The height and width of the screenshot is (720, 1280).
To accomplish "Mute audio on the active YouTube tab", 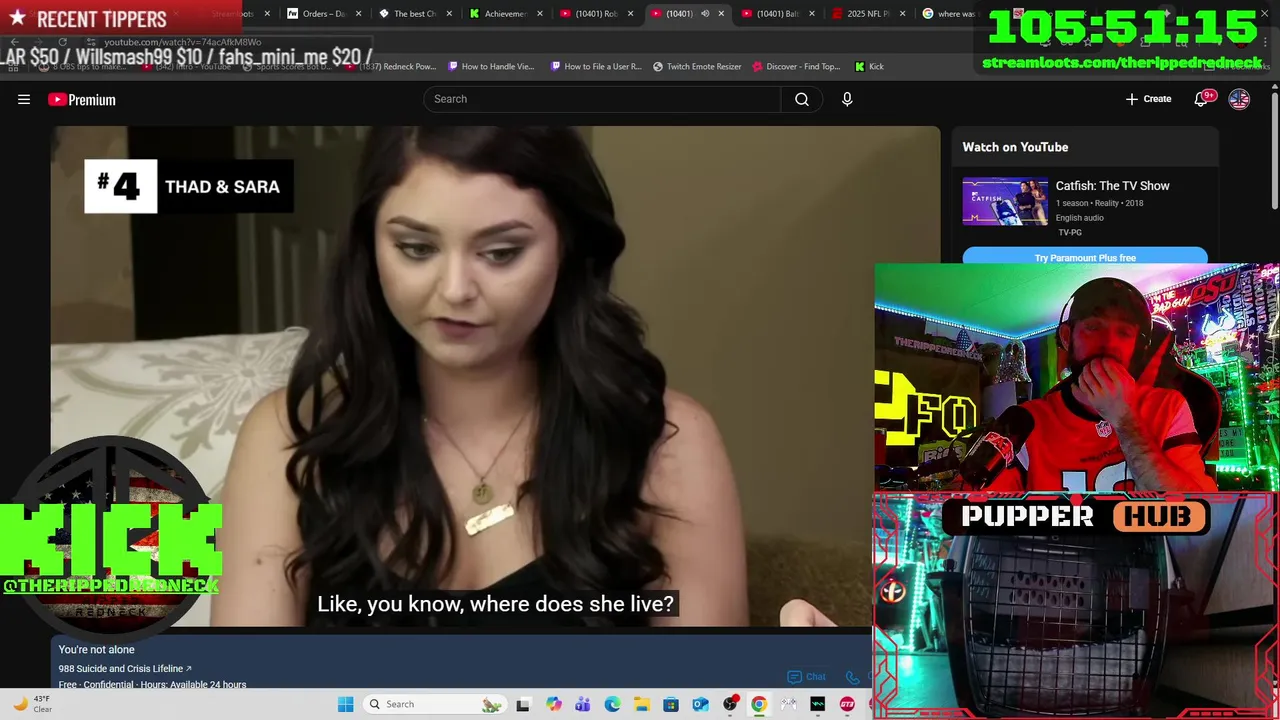I will 705,14.
